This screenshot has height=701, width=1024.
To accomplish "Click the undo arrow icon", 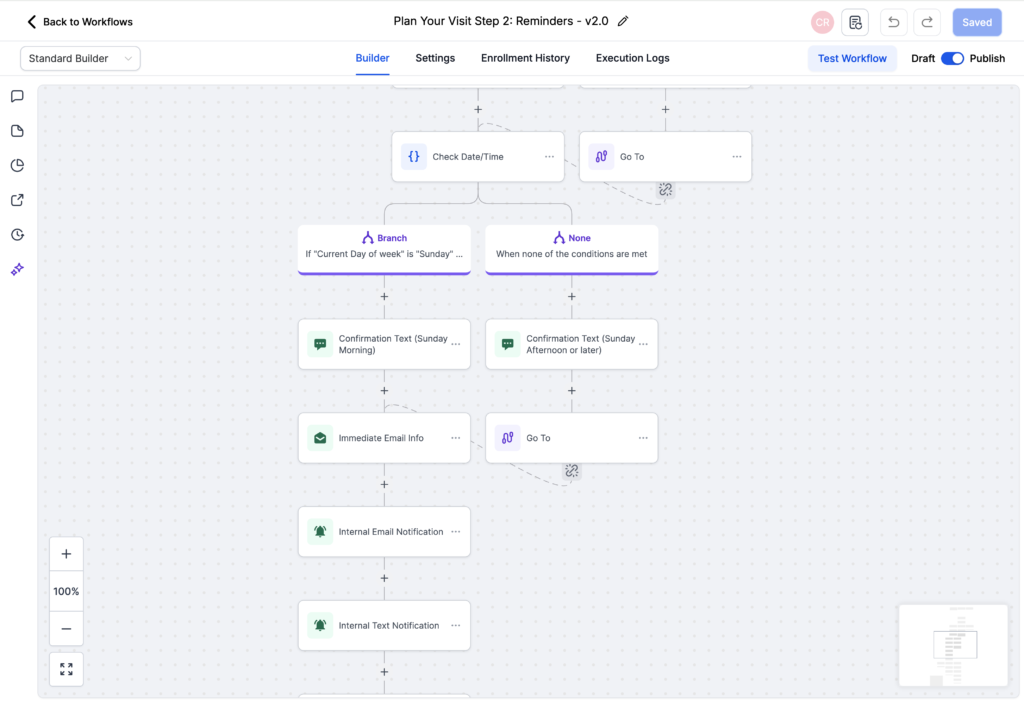I will tap(893, 22).
